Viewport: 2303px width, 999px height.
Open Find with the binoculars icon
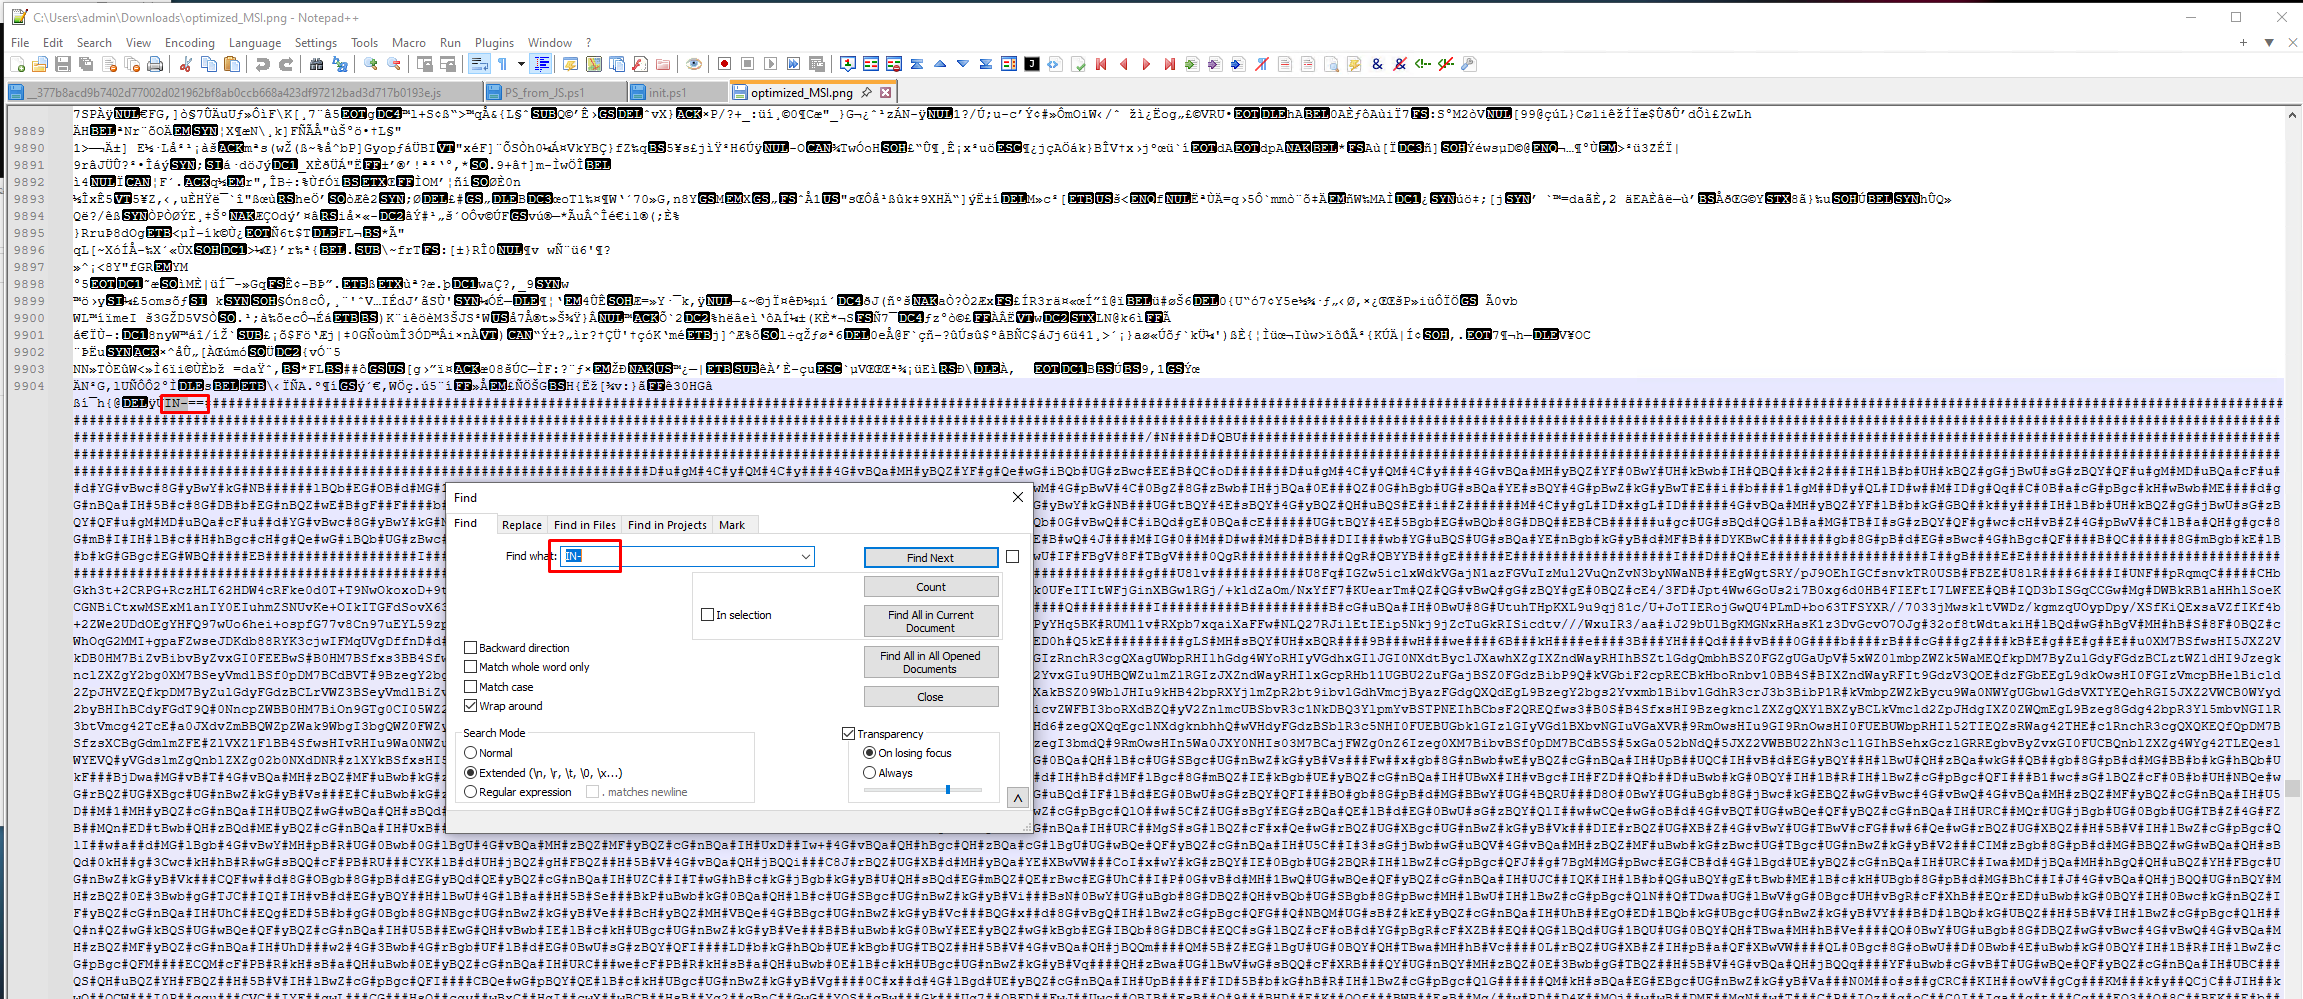click(317, 64)
